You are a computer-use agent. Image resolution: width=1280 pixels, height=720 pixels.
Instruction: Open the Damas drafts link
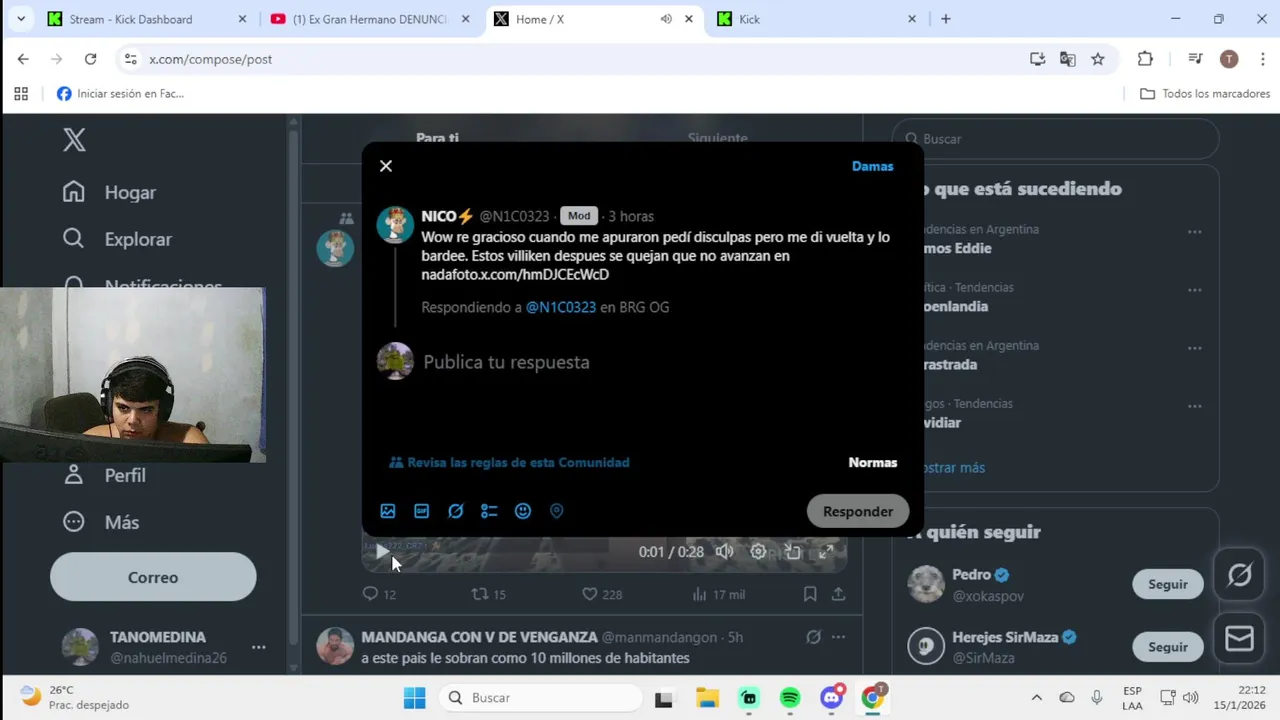click(872, 166)
